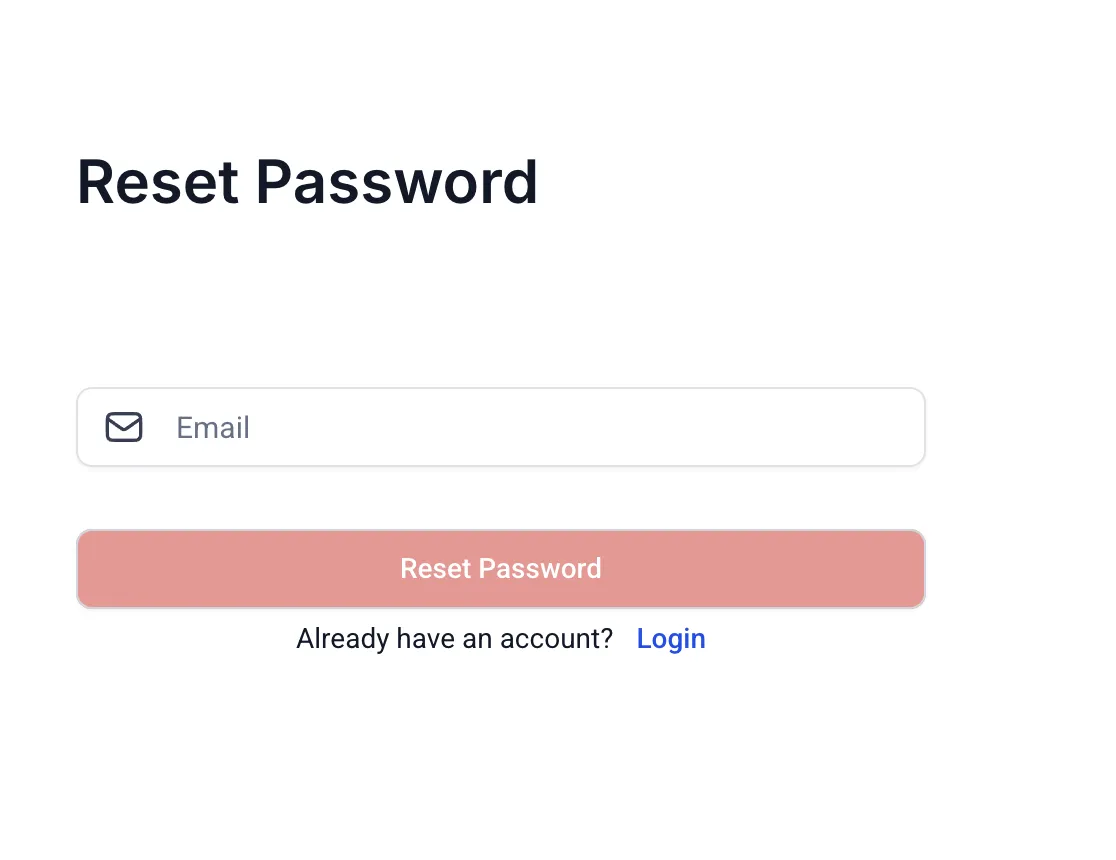Click Login next to account prompt

[x=671, y=639]
